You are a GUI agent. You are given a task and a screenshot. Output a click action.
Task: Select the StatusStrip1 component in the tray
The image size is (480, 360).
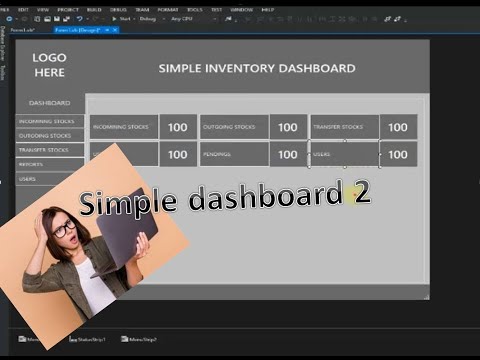[x=88, y=339]
